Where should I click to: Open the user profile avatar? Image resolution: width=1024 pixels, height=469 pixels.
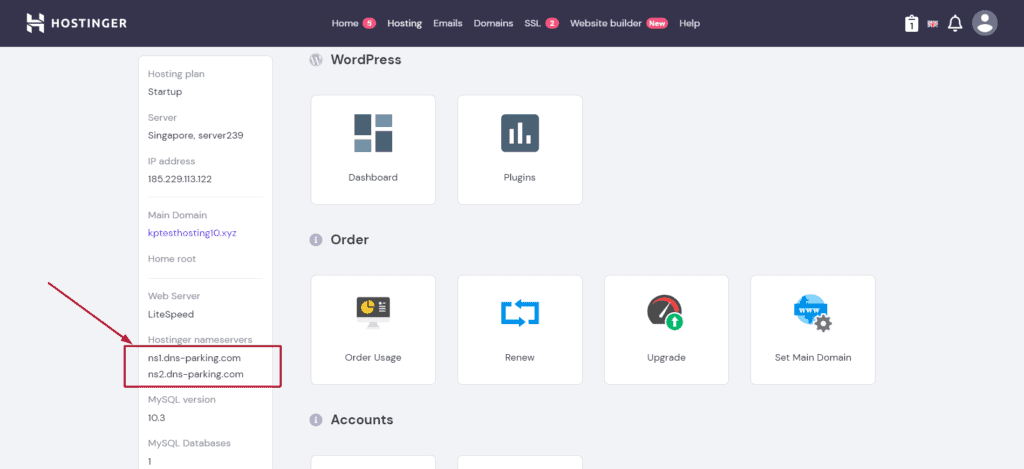984,23
